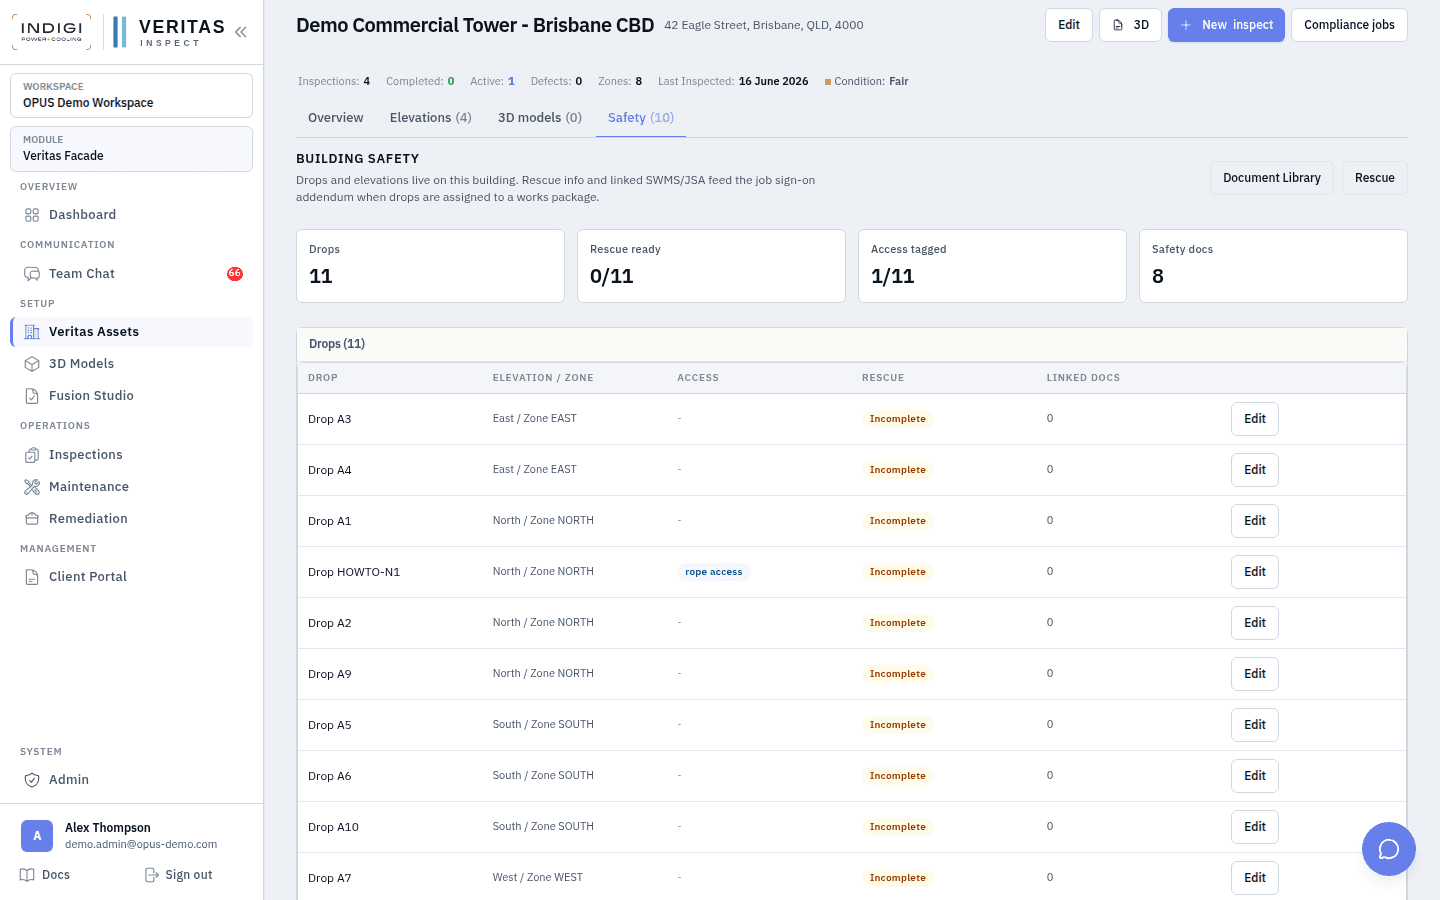
Task: Click the 3D Models cube icon
Action: [x=32, y=364]
